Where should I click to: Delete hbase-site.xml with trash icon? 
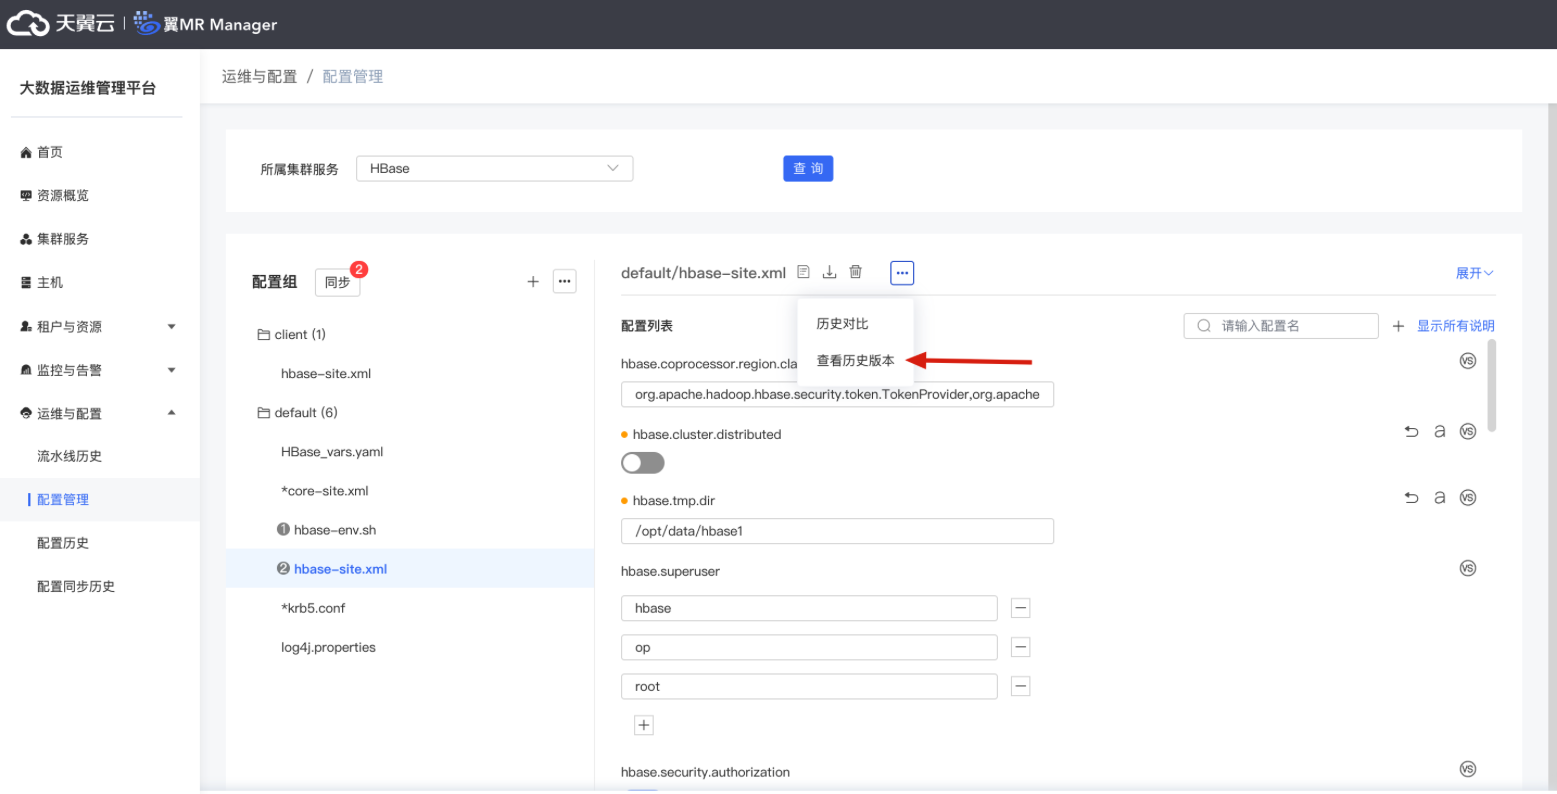856,272
